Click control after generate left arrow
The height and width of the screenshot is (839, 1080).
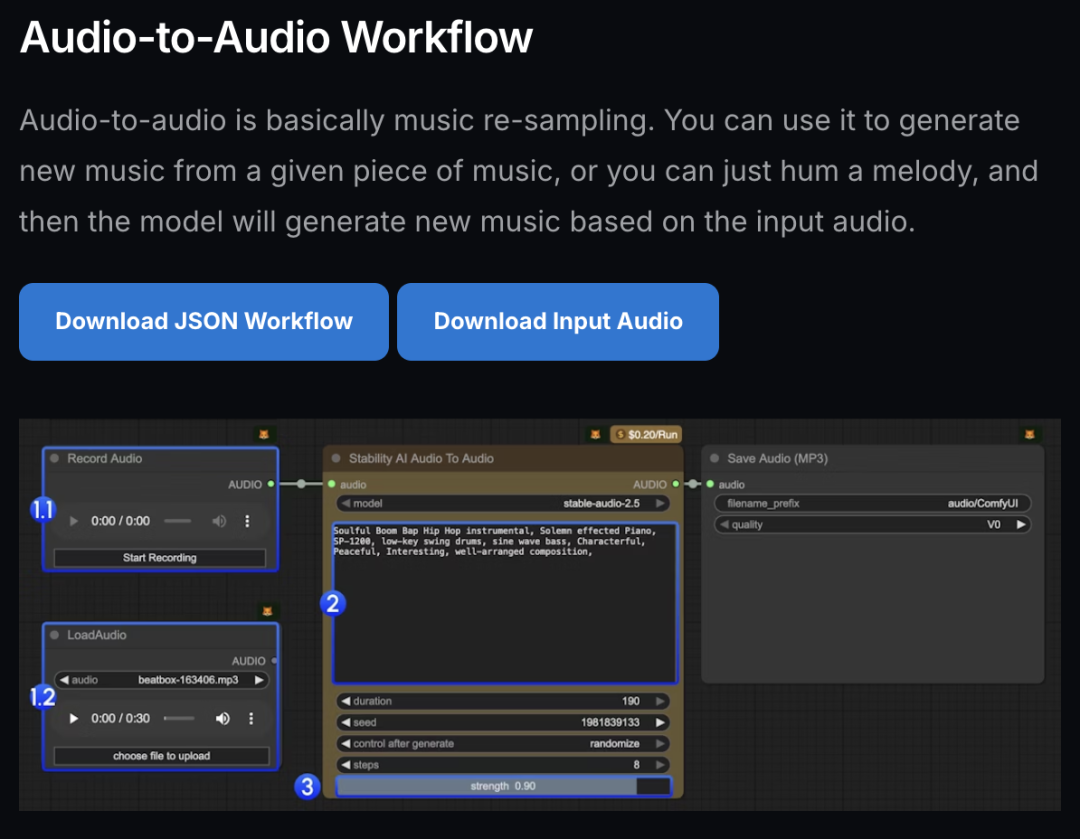(x=346, y=744)
